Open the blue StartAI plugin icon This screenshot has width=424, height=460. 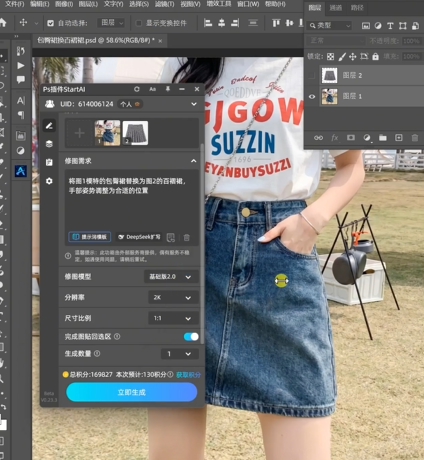(x=21, y=171)
